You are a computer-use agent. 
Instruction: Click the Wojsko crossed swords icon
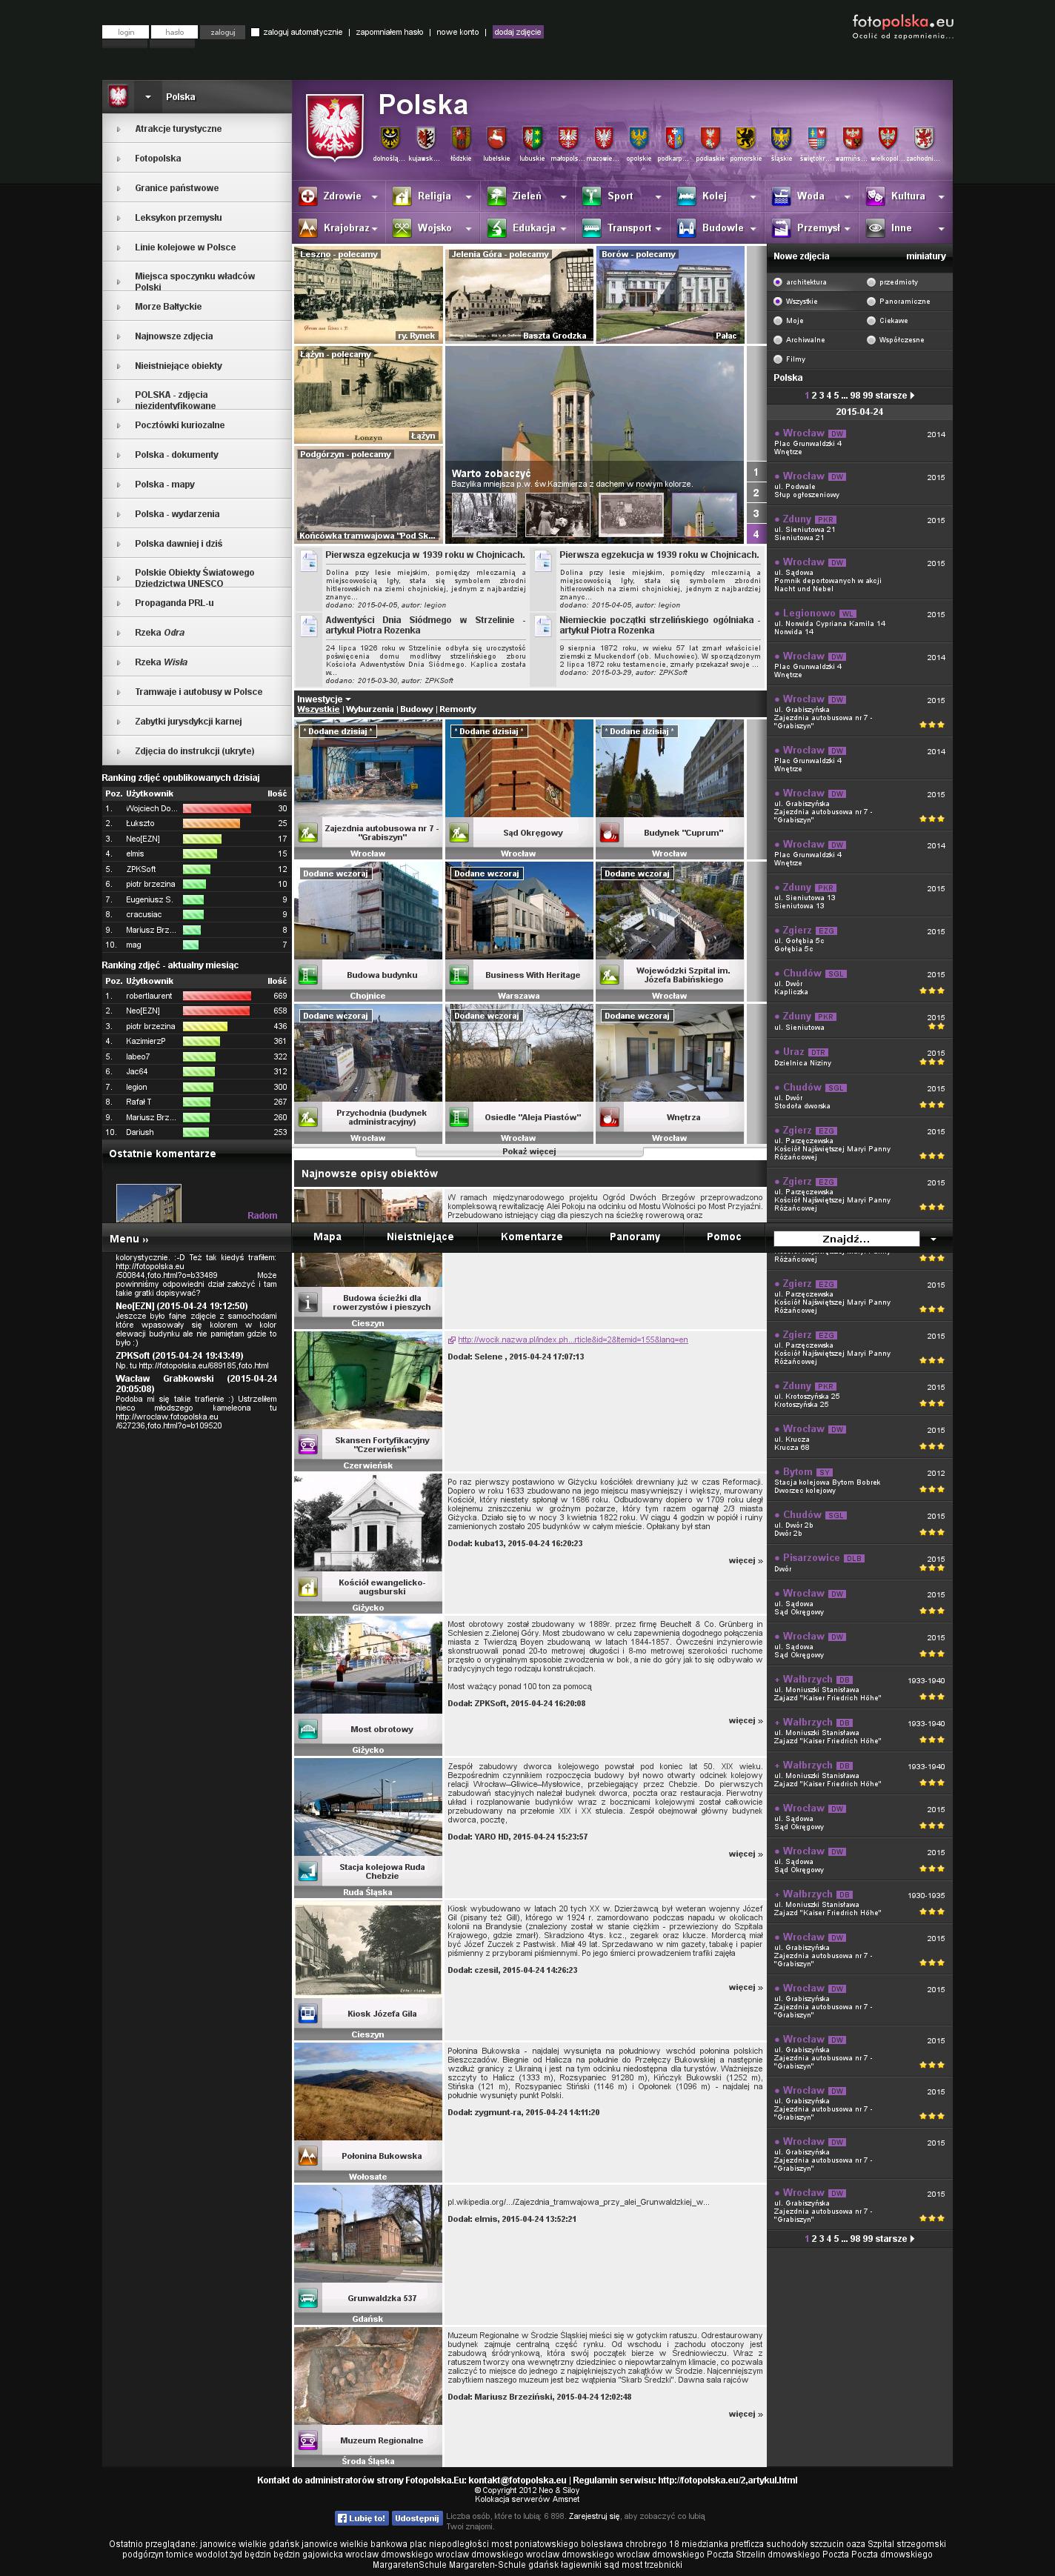tap(402, 229)
